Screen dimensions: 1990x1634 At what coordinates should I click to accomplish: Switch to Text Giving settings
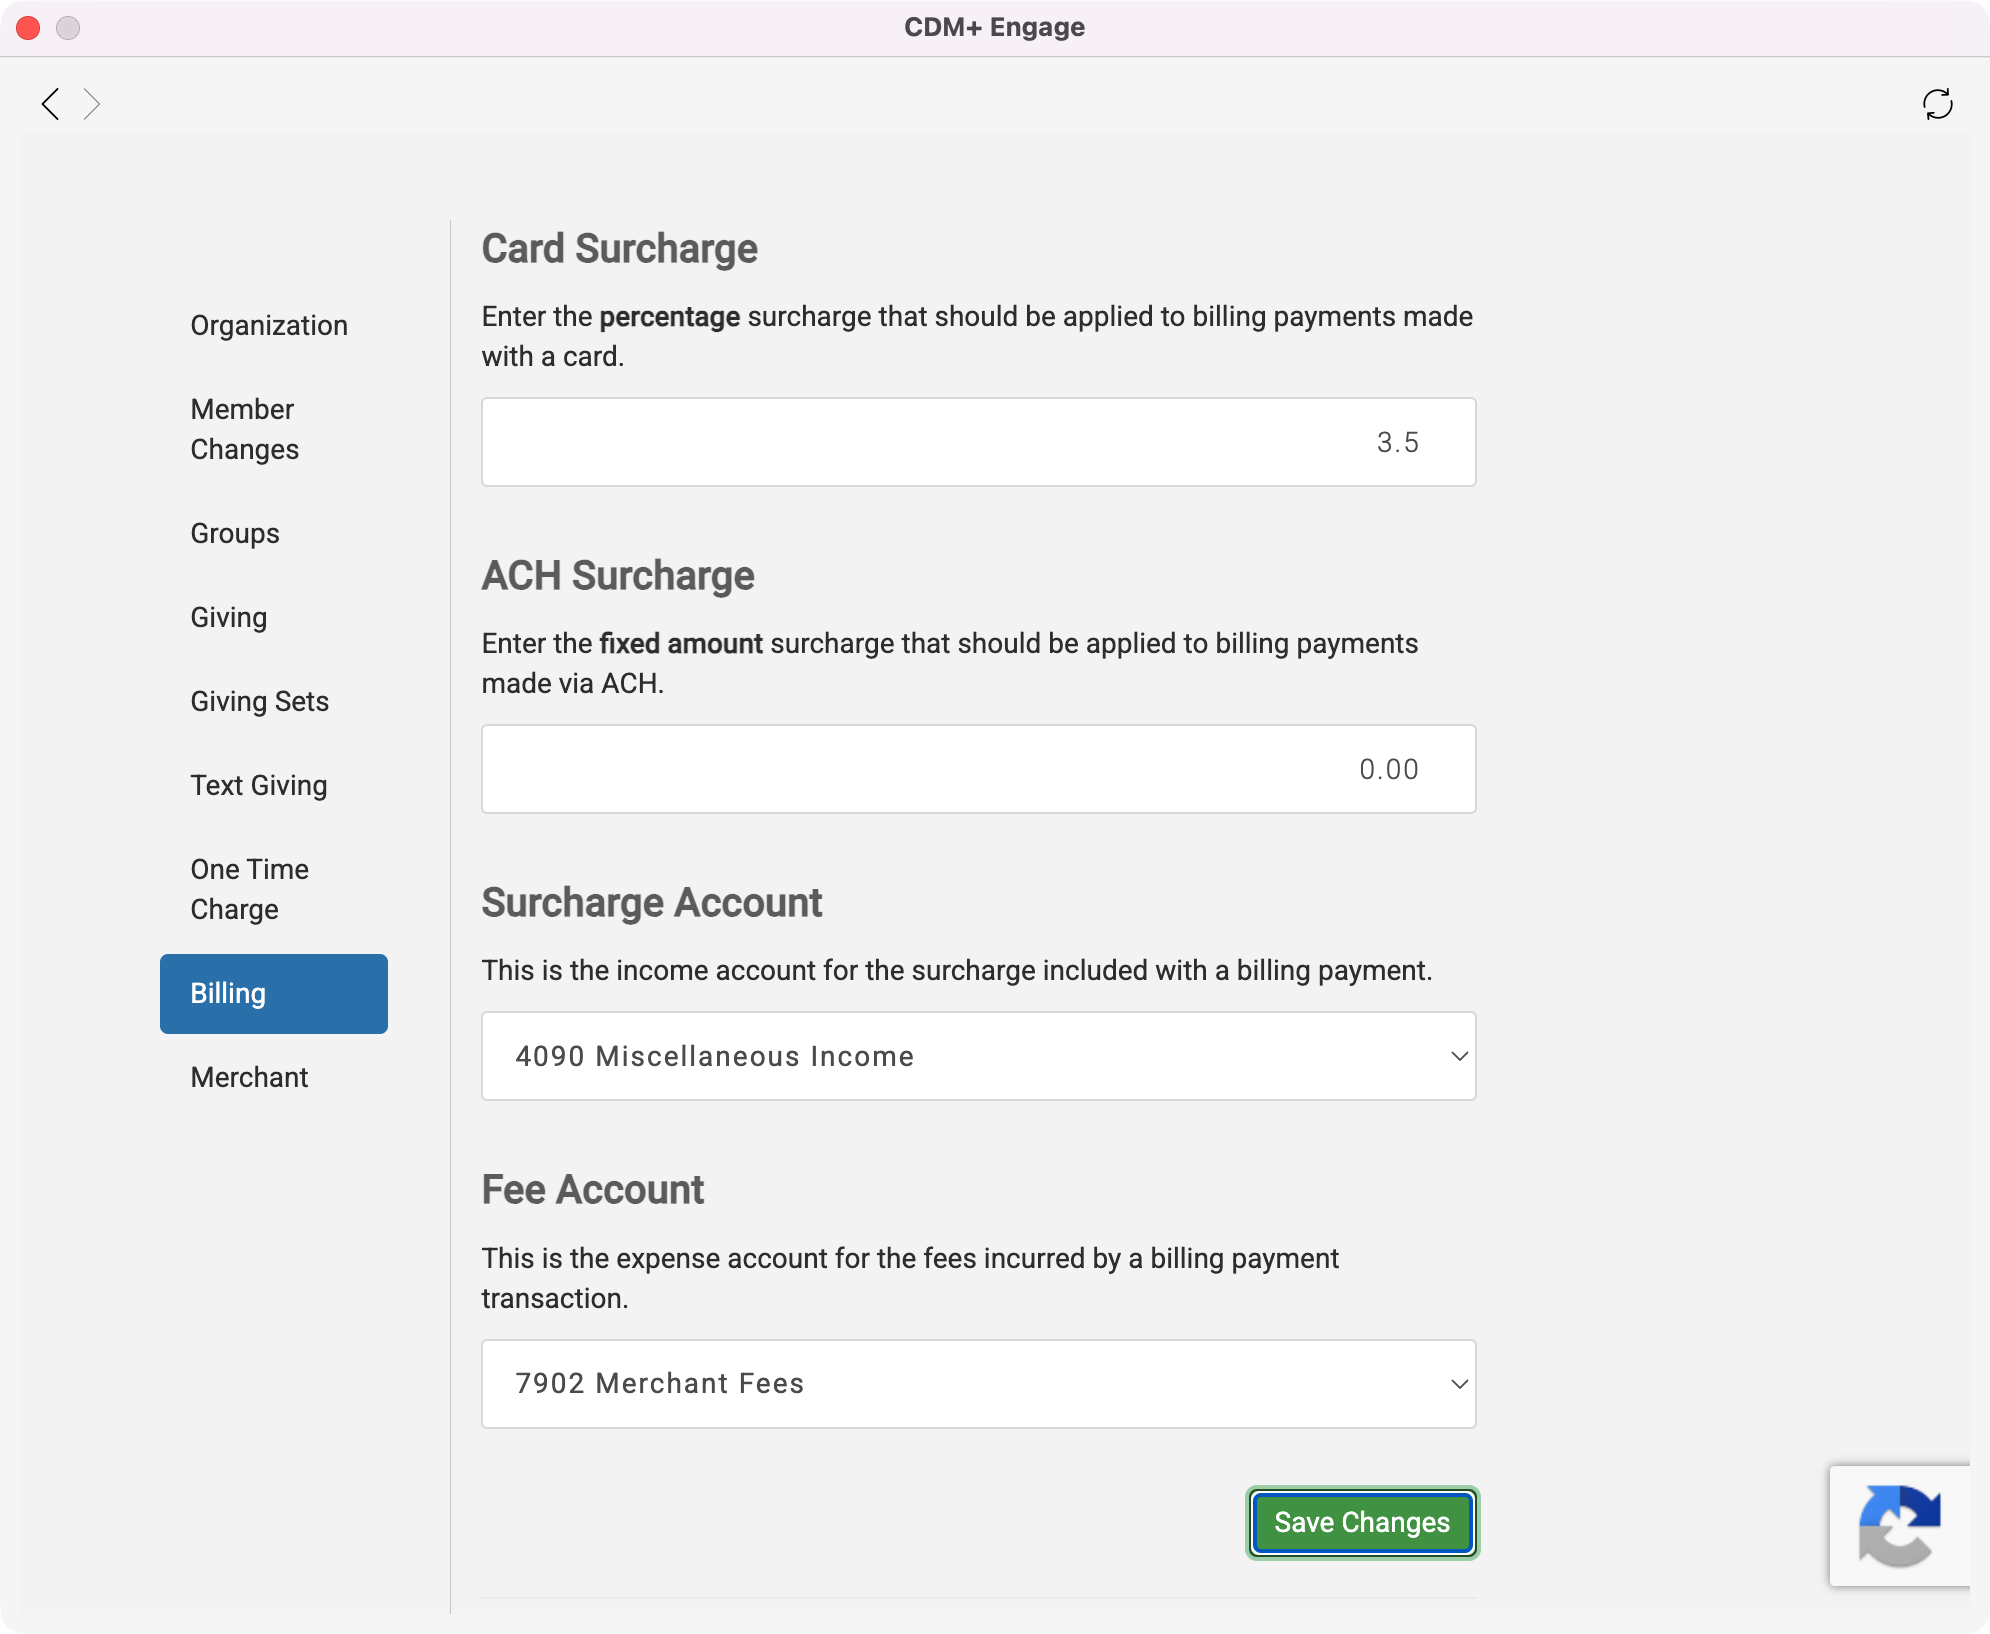(259, 786)
